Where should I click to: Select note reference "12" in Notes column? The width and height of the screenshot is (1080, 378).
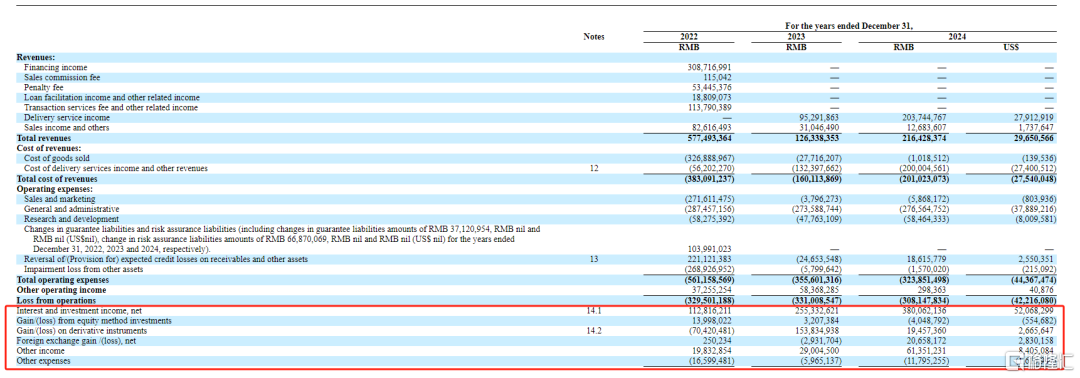pyautogui.click(x=593, y=168)
